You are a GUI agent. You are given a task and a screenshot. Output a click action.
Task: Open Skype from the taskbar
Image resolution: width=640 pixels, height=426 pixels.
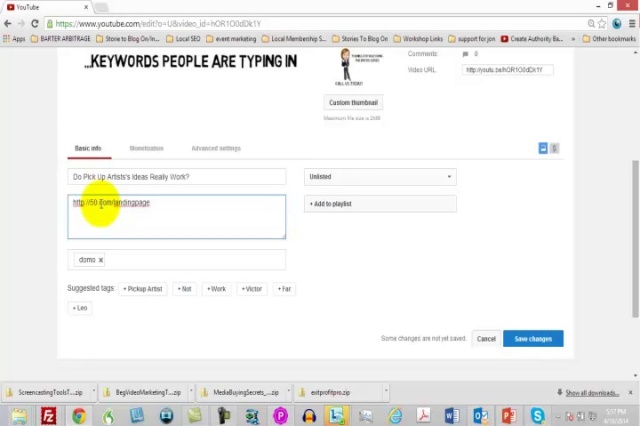pos(538,416)
